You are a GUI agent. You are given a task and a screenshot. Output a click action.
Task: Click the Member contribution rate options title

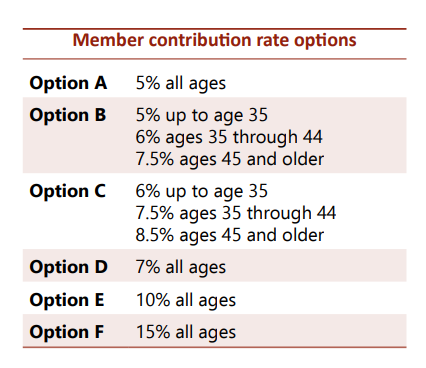(214, 41)
